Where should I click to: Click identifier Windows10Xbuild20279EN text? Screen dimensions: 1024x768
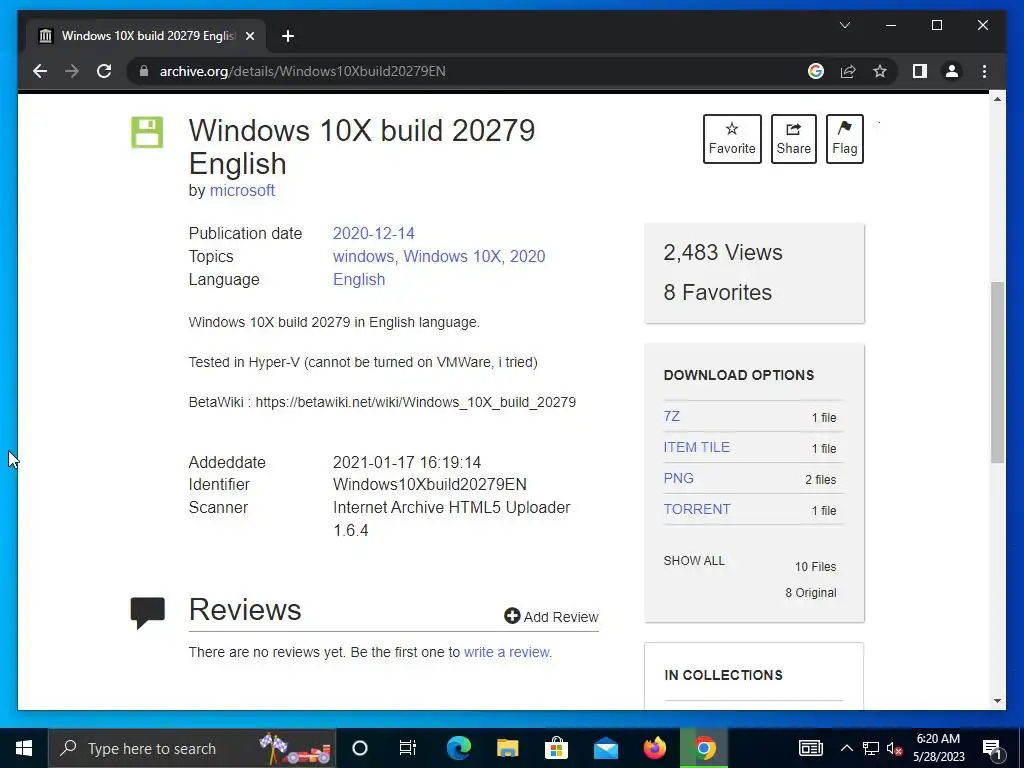(x=430, y=484)
